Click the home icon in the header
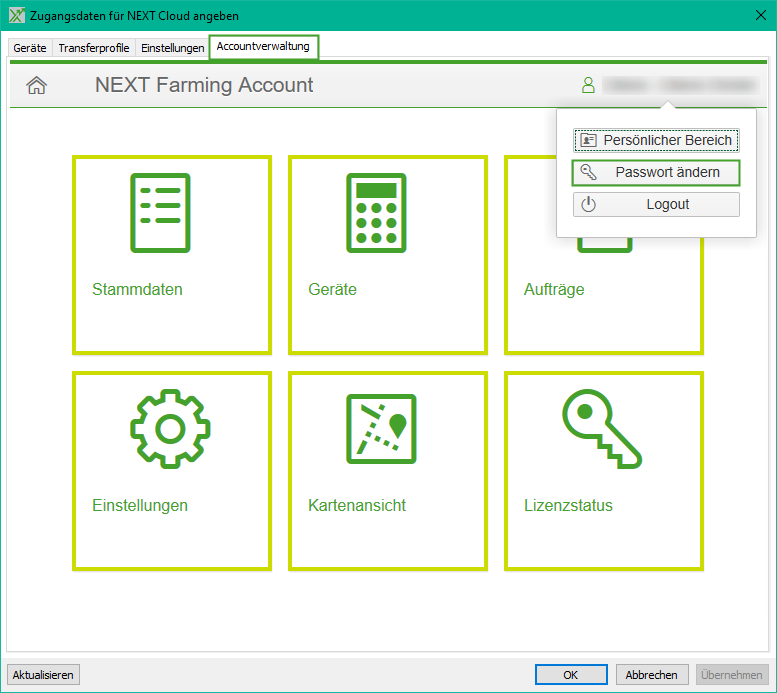This screenshot has width=777, height=693. click(36, 86)
